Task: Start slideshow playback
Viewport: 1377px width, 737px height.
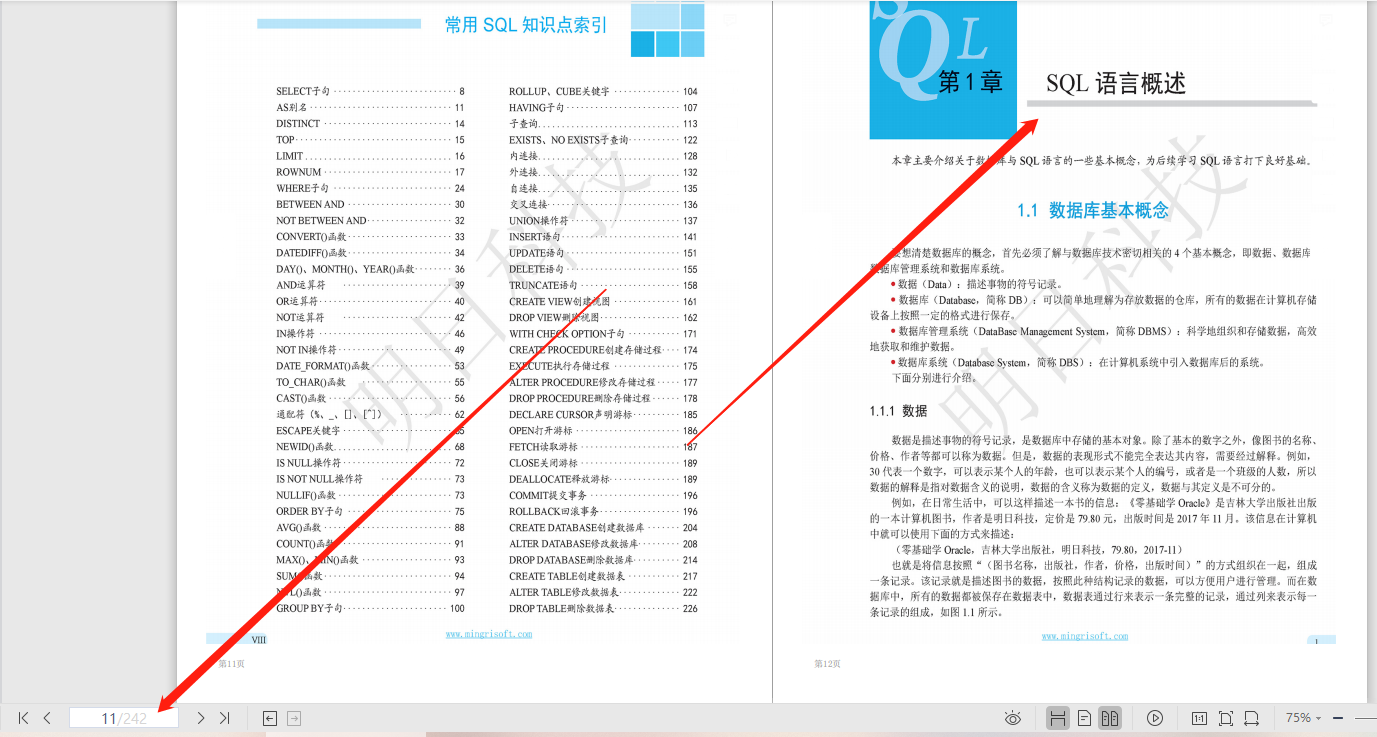Action: coord(1155,718)
